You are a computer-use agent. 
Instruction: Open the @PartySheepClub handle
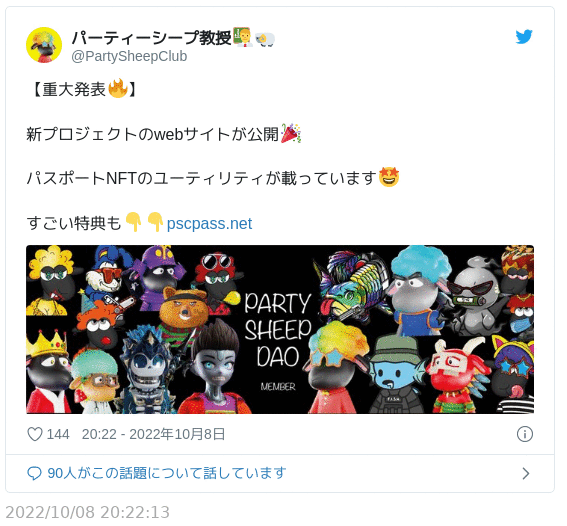(x=129, y=56)
